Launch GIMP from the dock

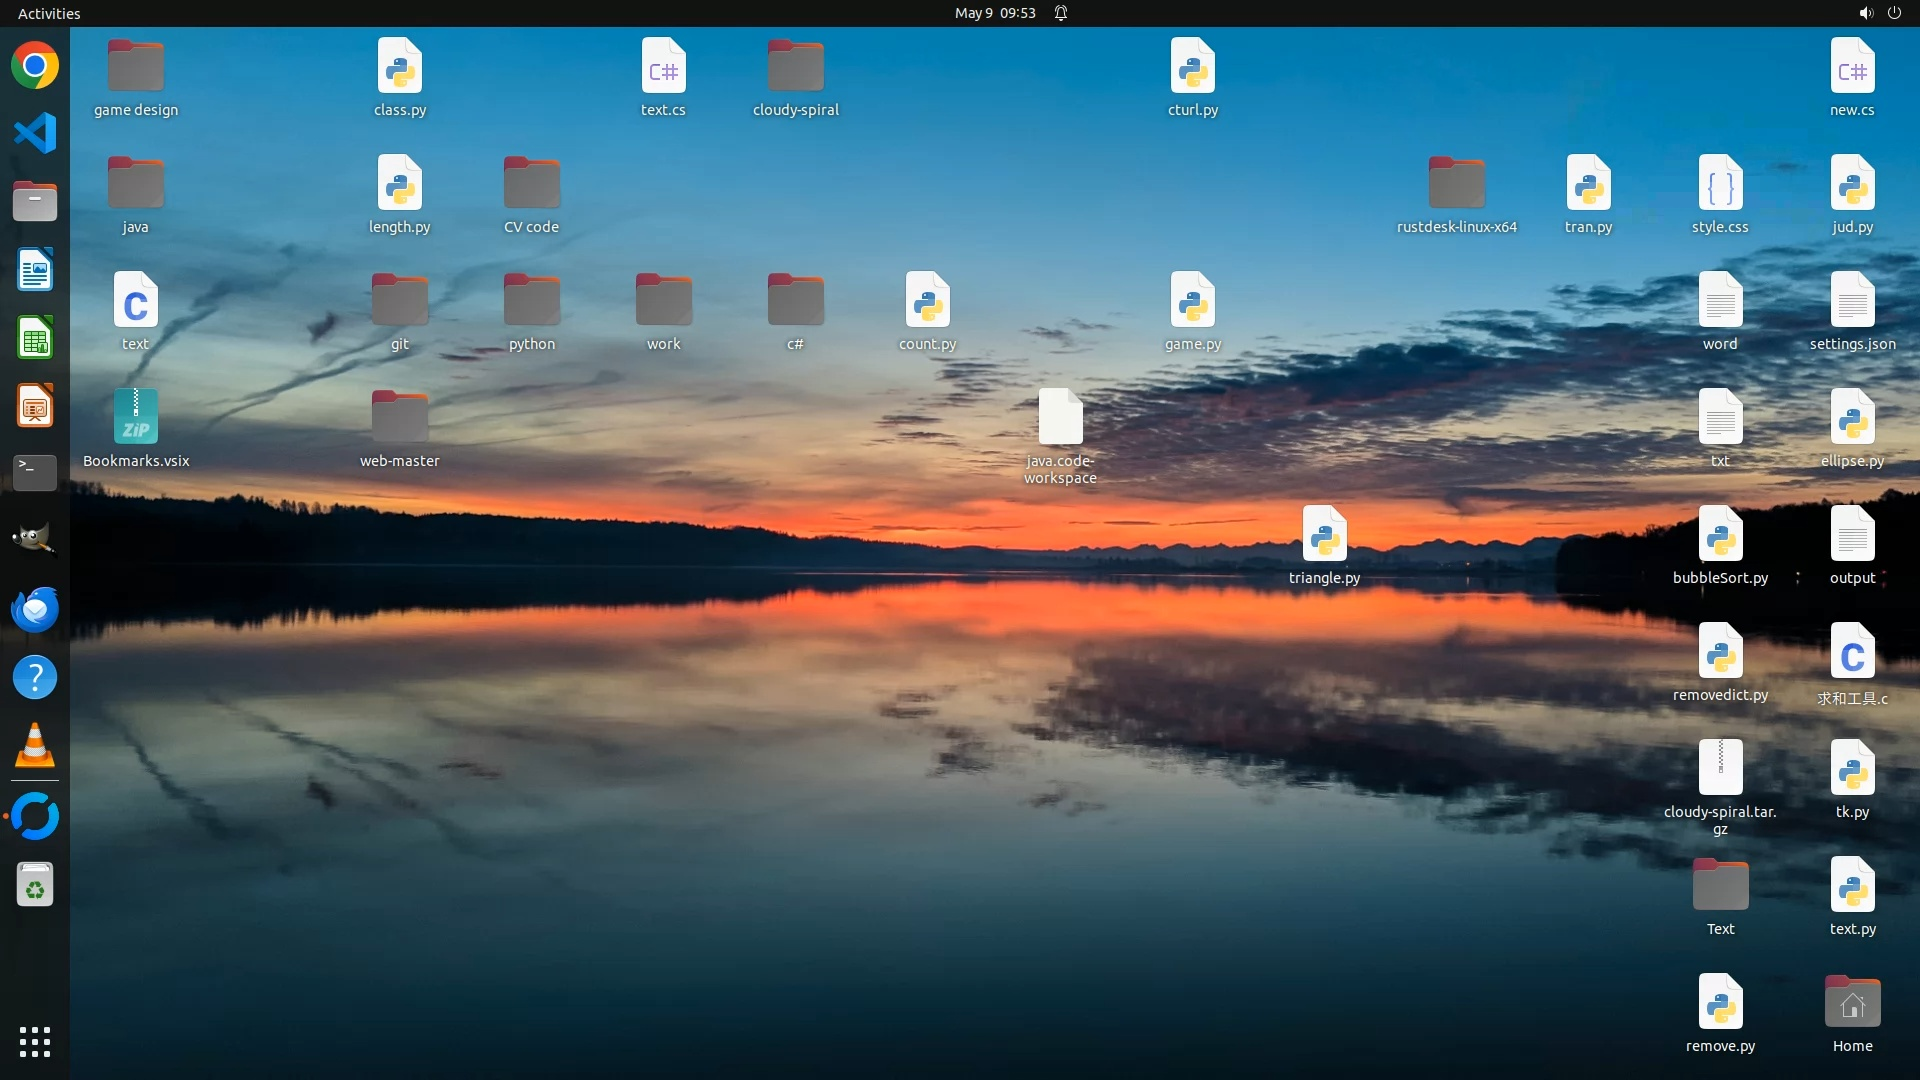(x=35, y=539)
